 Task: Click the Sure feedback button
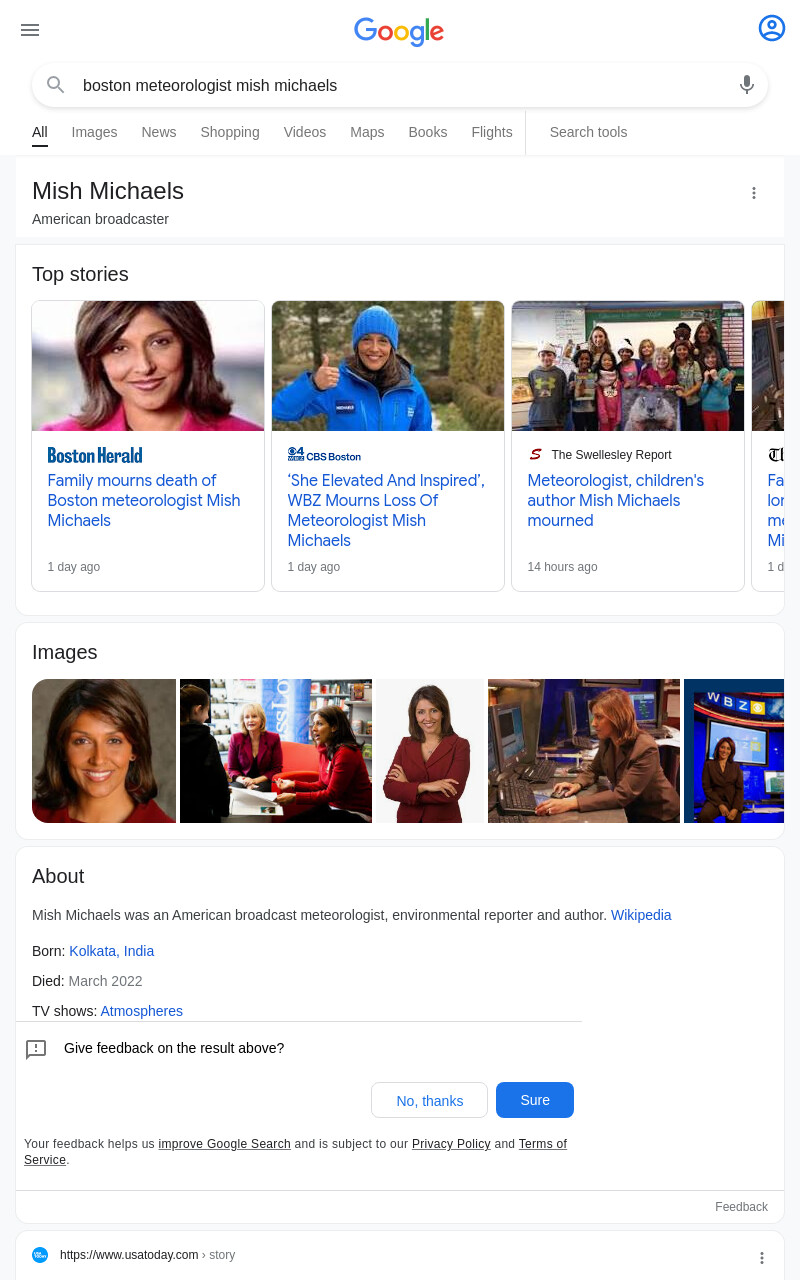[x=535, y=1100]
